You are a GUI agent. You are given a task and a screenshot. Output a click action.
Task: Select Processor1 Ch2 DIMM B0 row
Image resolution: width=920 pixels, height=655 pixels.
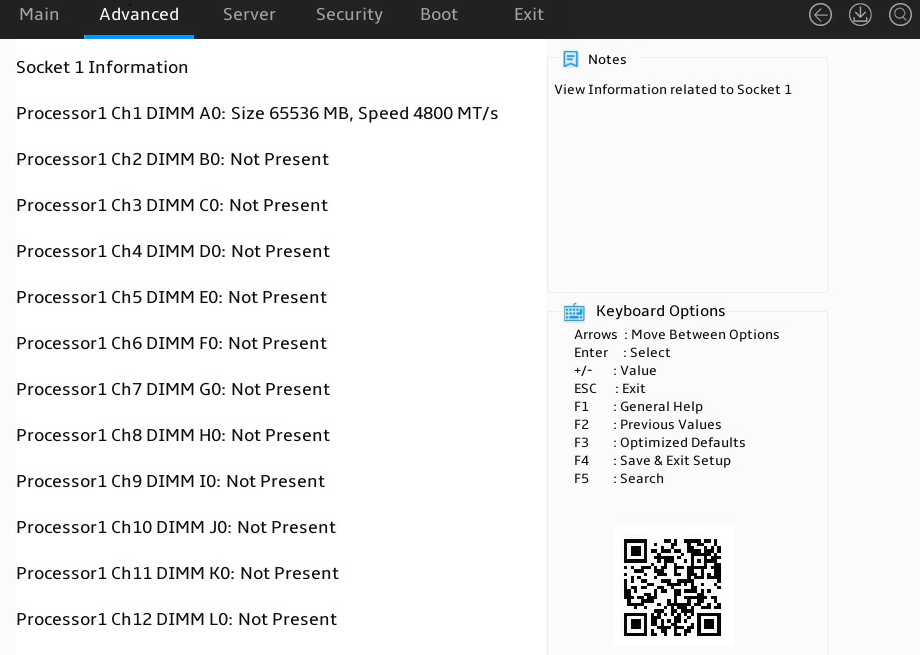pyautogui.click(x=172, y=159)
